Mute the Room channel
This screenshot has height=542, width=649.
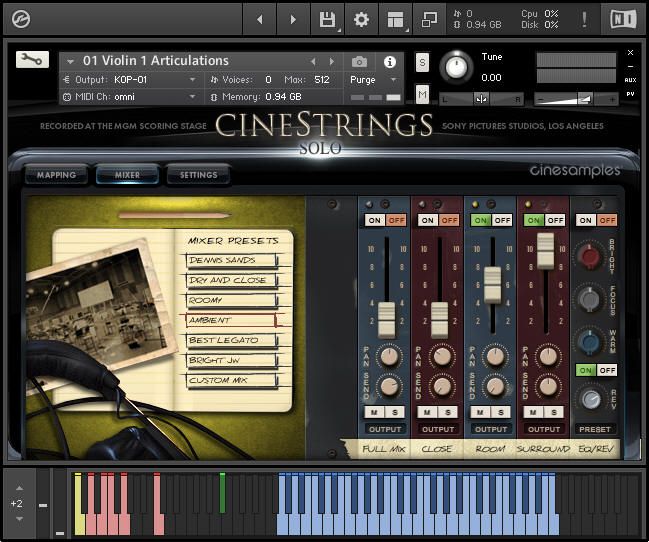coord(480,412)
